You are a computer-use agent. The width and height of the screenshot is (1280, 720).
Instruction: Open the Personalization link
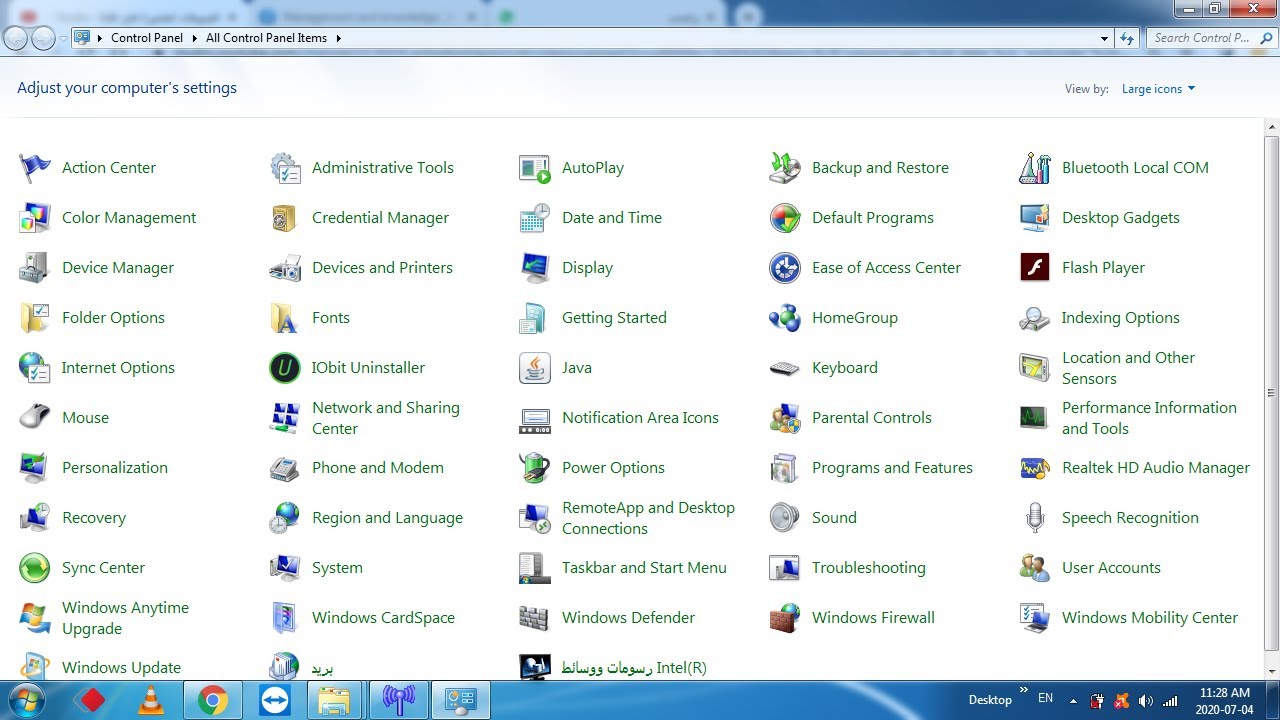click(x=115, y=468)
